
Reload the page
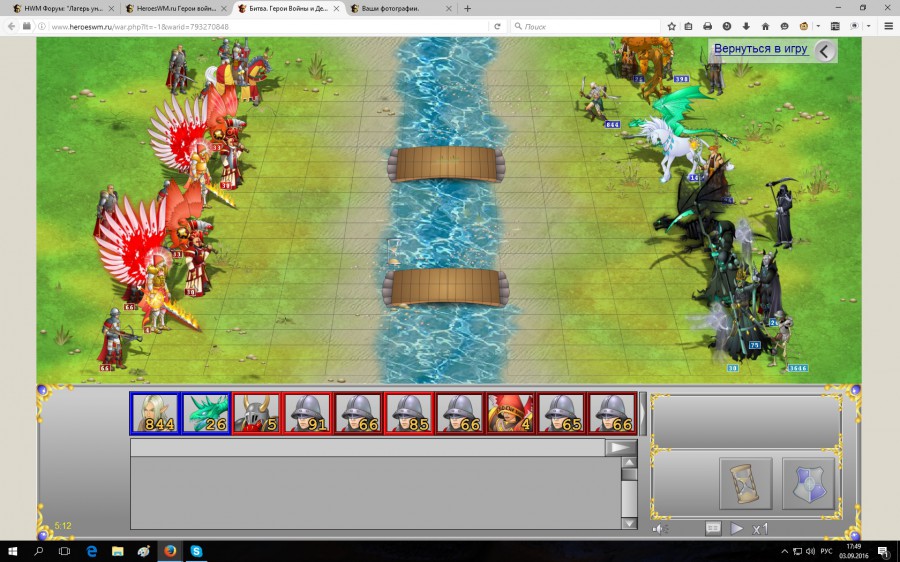coord(497,26)
